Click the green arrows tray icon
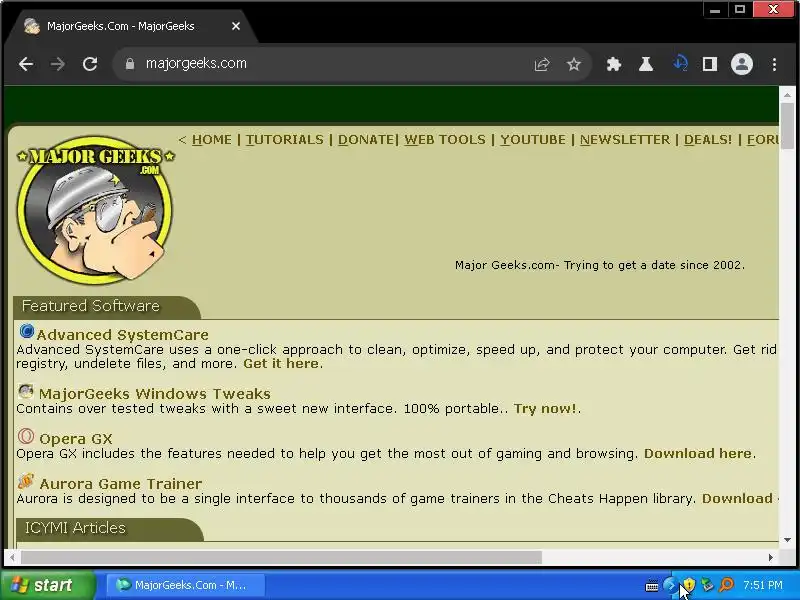This screenshot has height=600, width=800. click(x=707, y=585)
